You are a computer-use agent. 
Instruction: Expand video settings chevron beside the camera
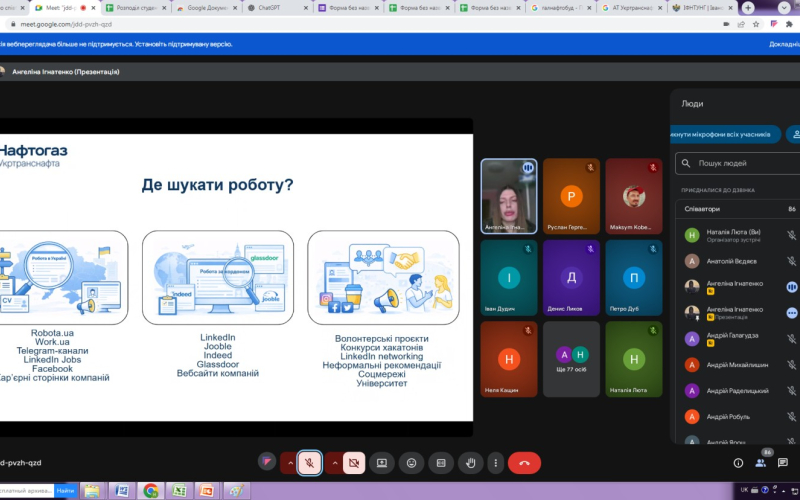coord(335,463)
